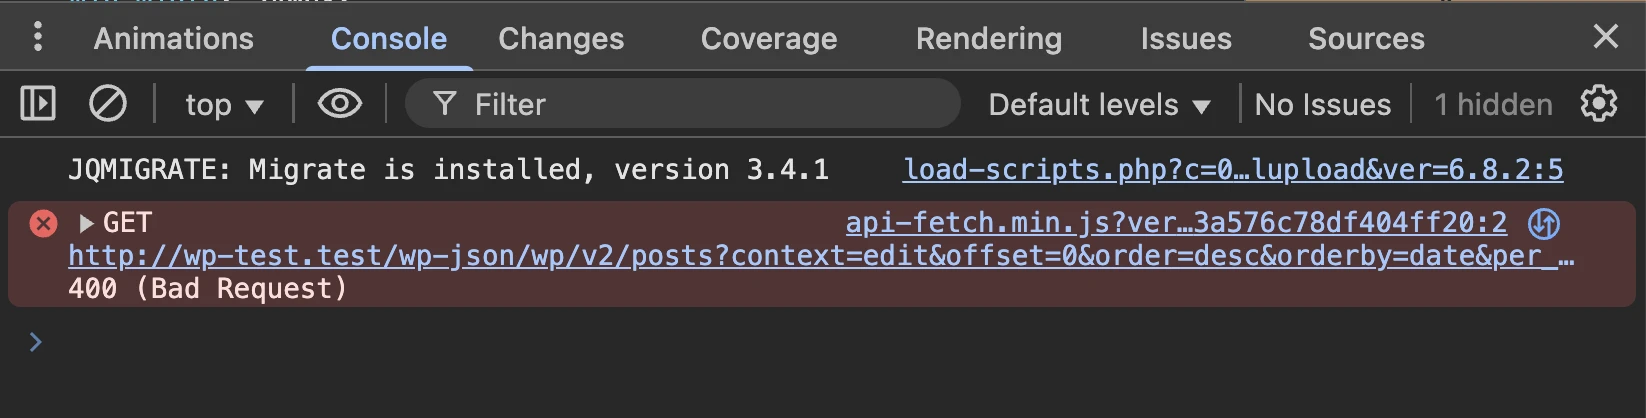The height and width of the screenshot is (418, 1646).
Task: Show the console sidebar panel
Action: pyautogui.click(x=38, y=104)
